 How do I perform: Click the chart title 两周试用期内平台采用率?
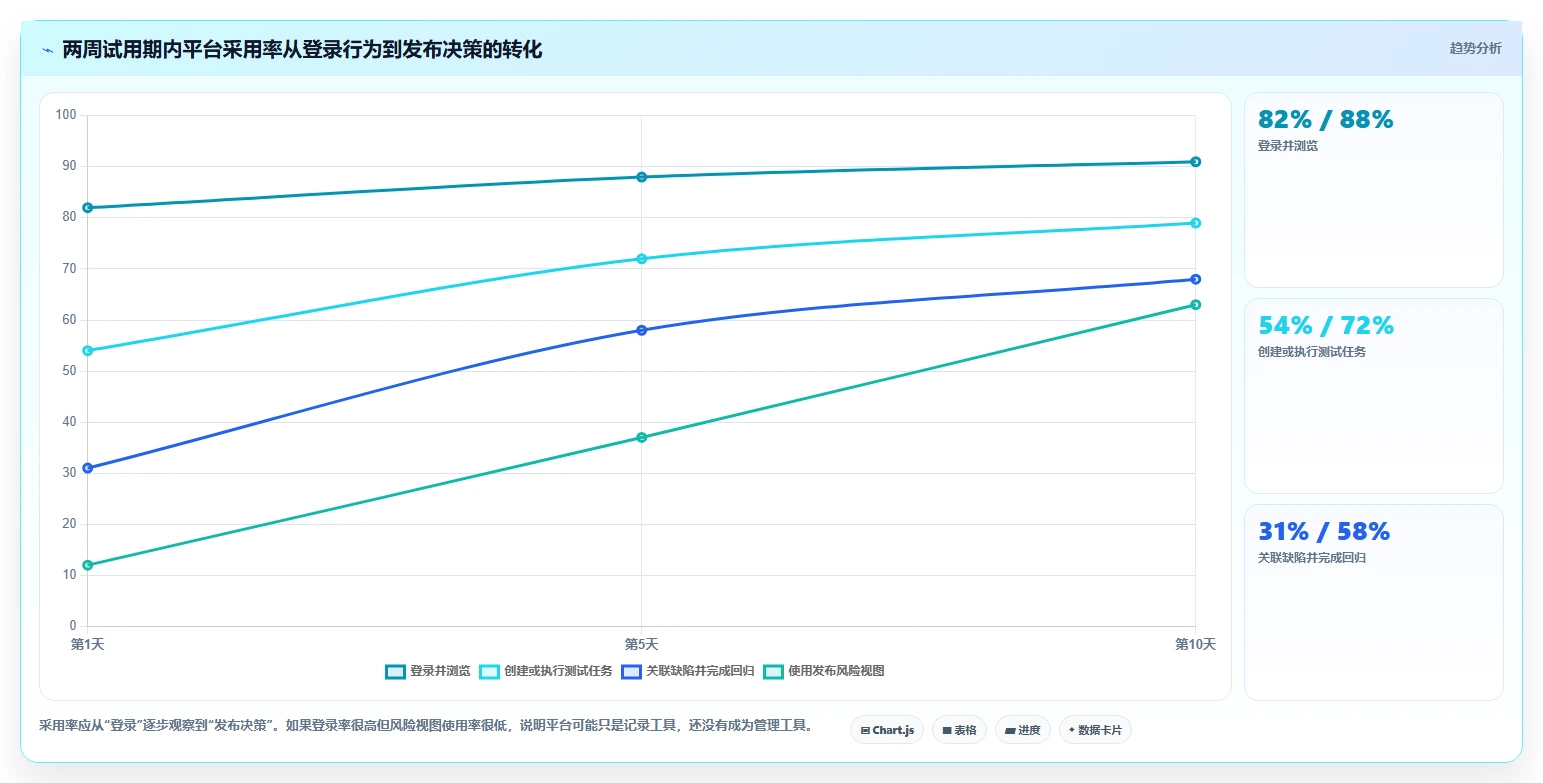pos(302,50)
